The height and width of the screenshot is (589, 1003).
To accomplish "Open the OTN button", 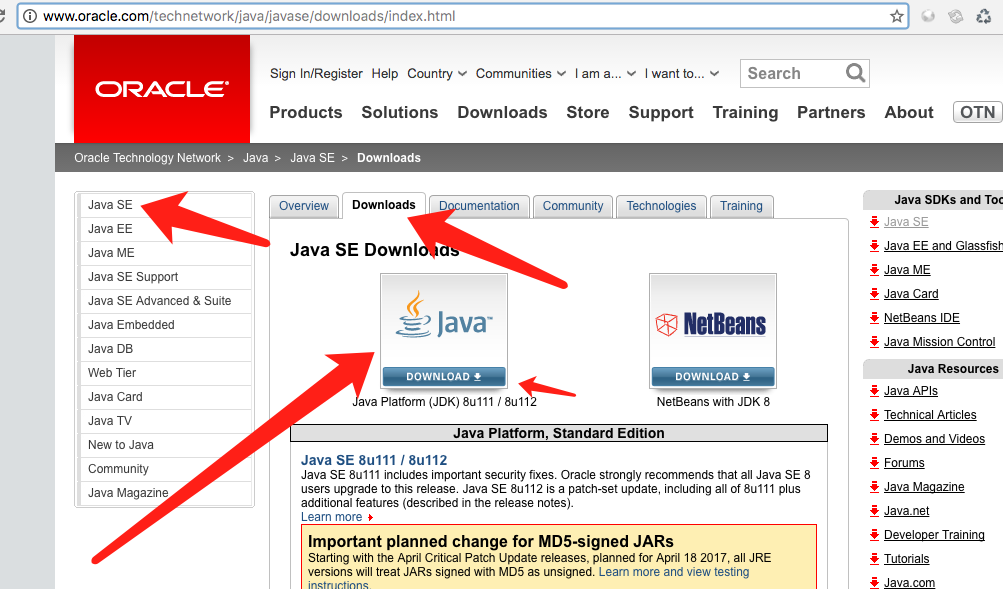I will pos(977,112).
